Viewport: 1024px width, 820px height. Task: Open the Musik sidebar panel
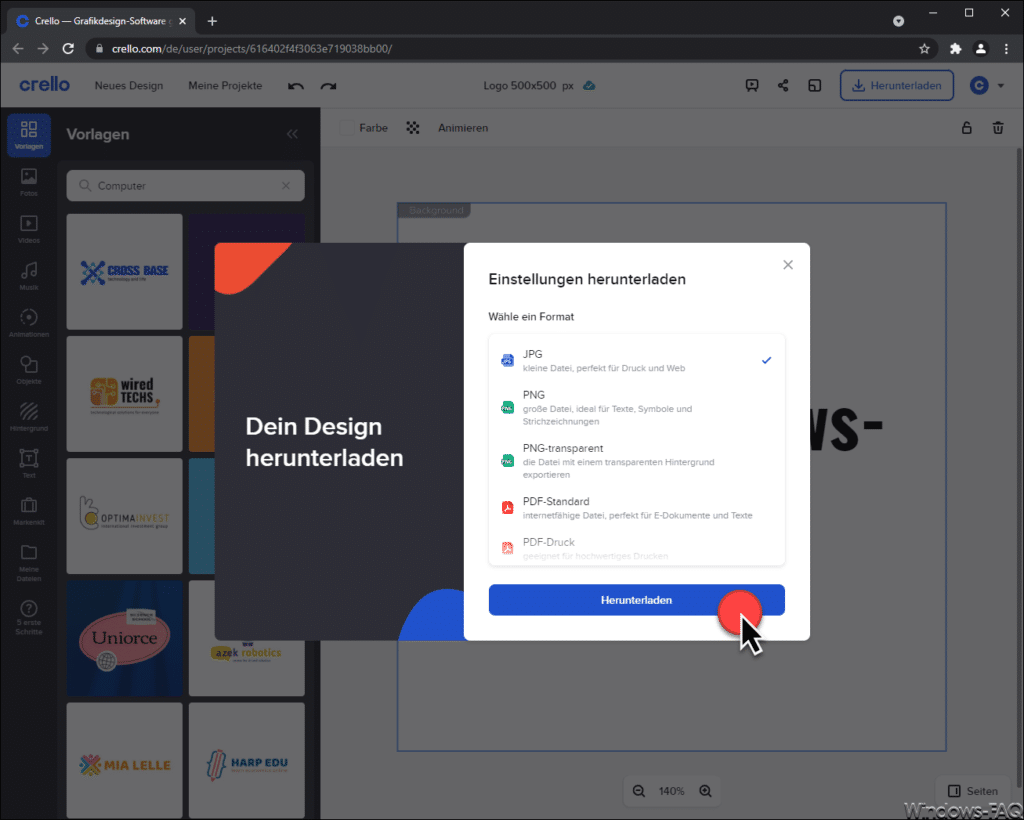[29, 276]
